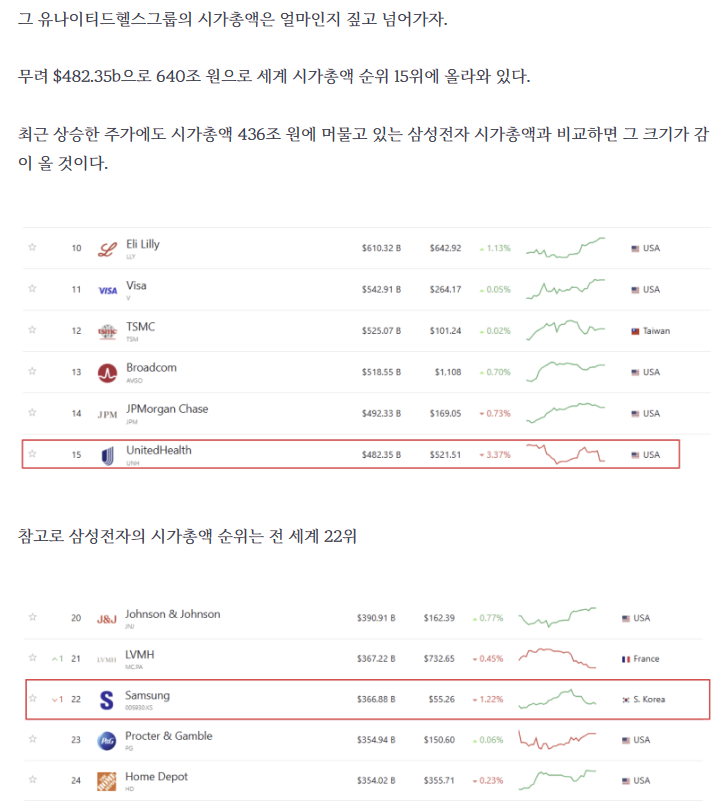Click the Samsung blue S logo

[106, 700]
